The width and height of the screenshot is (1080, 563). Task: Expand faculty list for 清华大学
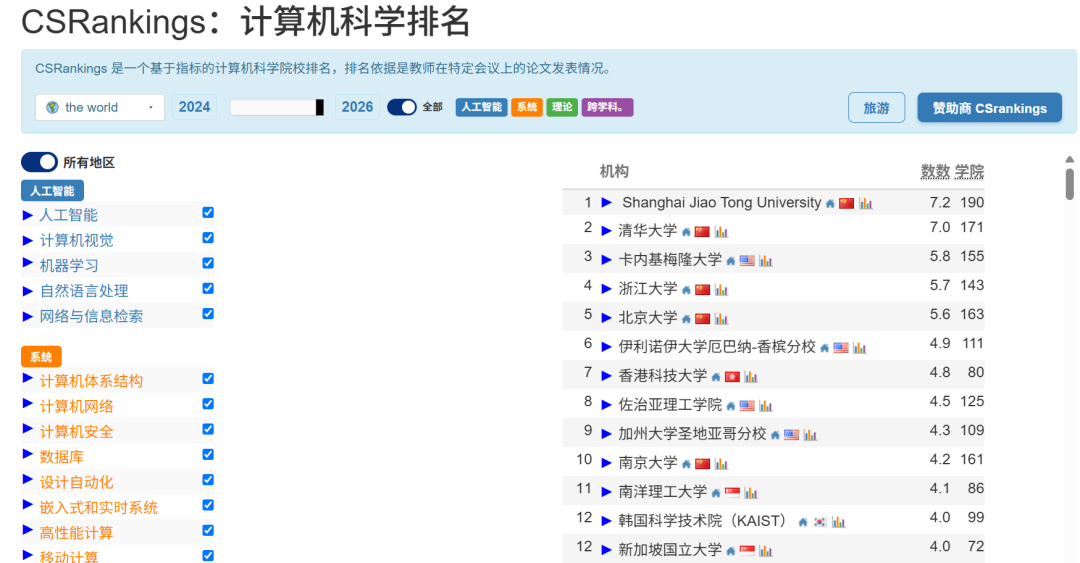(607, 231)
